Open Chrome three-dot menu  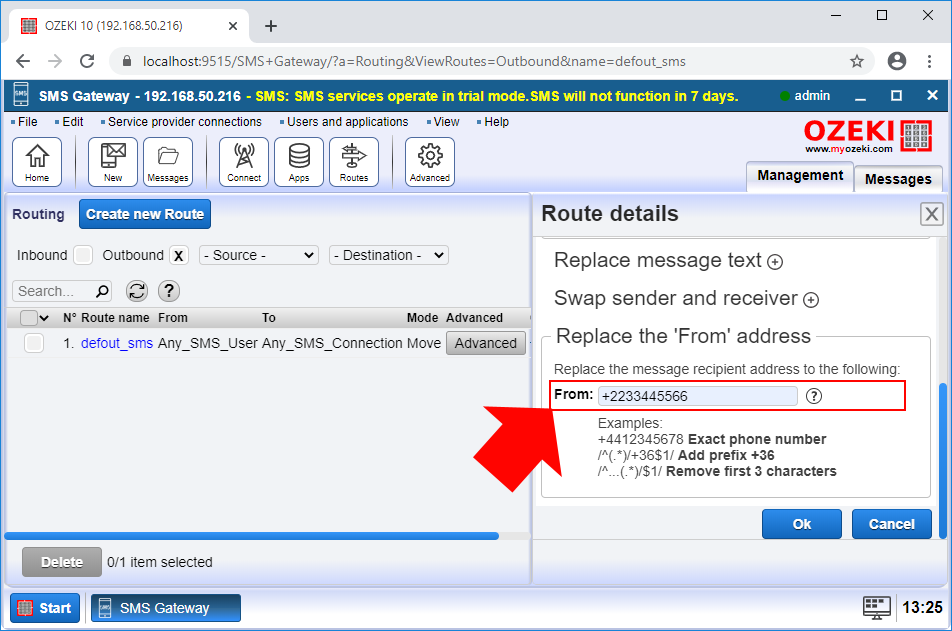(929, 61)
